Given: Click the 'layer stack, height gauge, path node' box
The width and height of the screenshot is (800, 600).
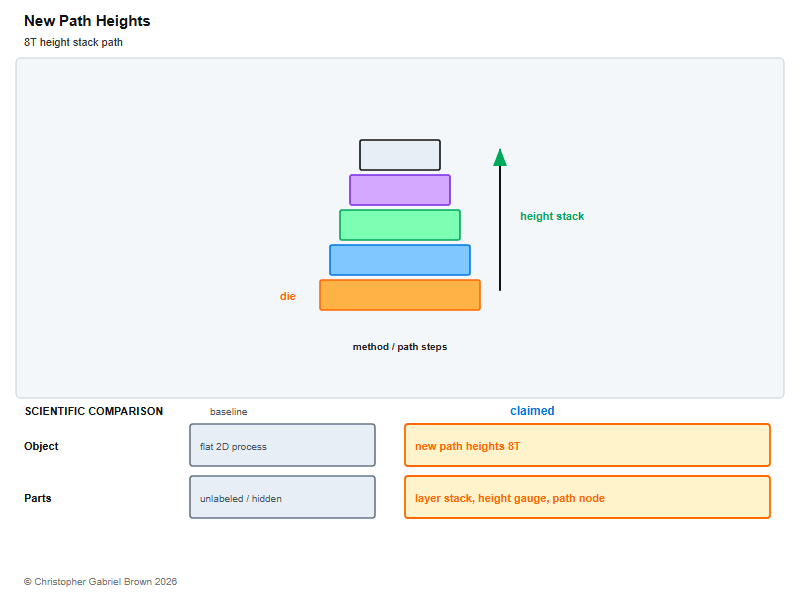Looking at the screenshot, I should point(587,497).
